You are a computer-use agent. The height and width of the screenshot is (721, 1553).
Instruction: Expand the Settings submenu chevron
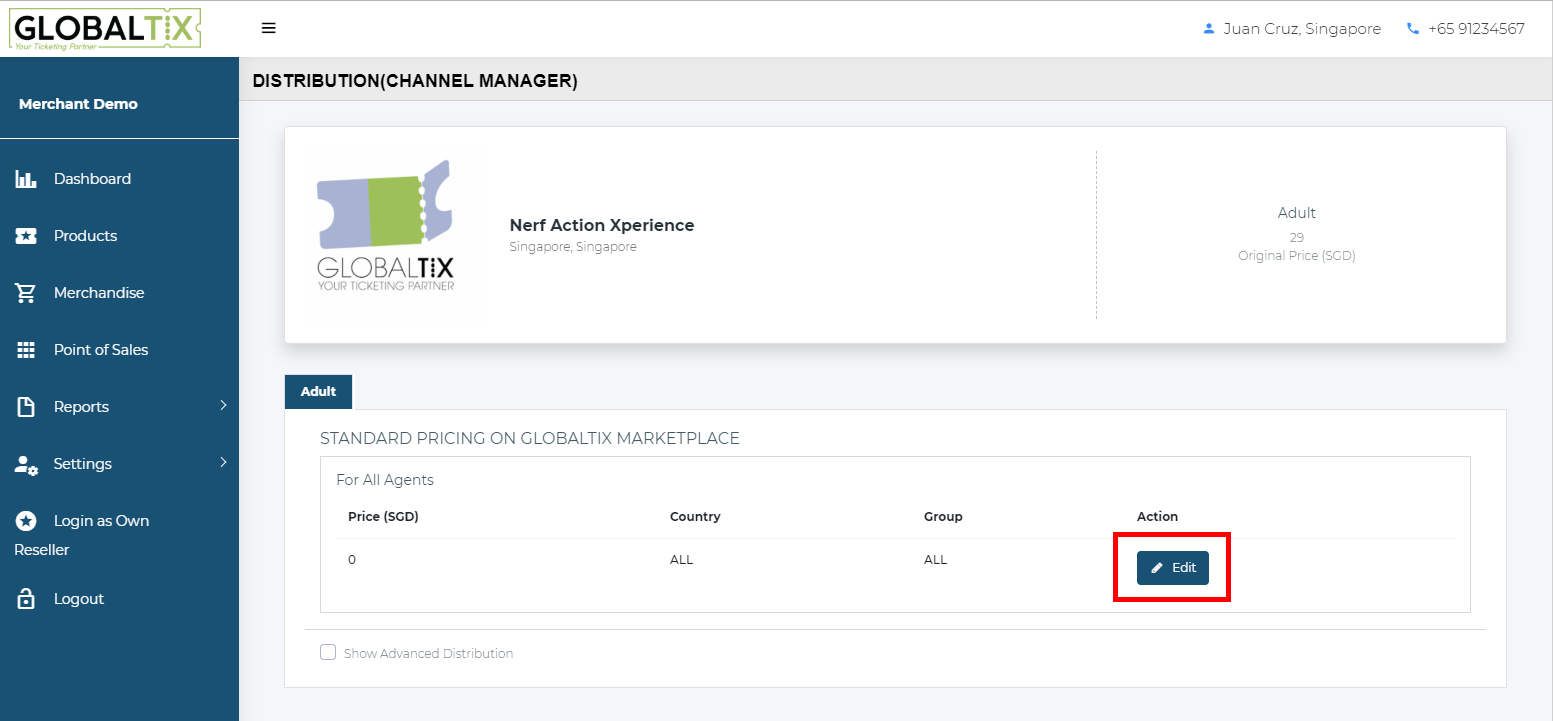[223, 462]
